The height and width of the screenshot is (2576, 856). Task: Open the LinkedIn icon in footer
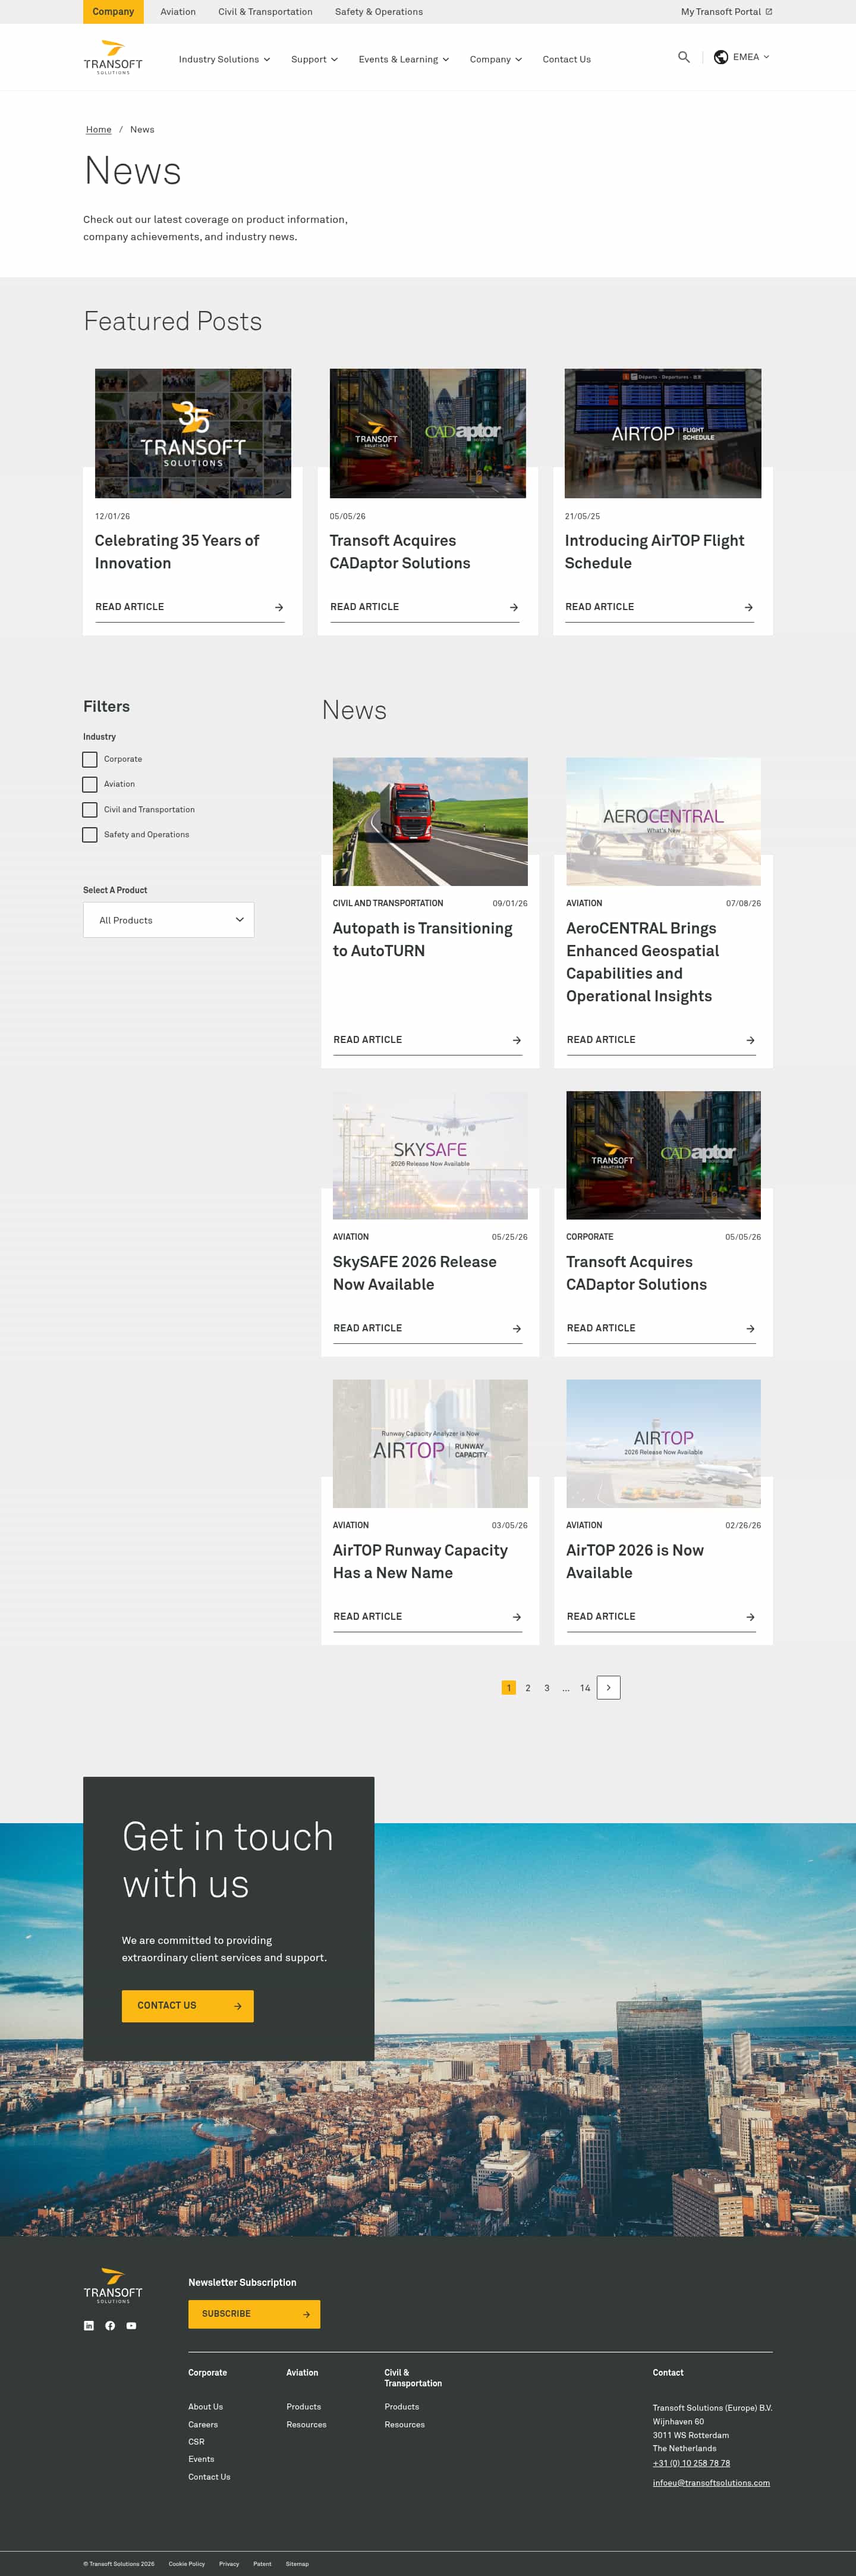click(89, 2325)
